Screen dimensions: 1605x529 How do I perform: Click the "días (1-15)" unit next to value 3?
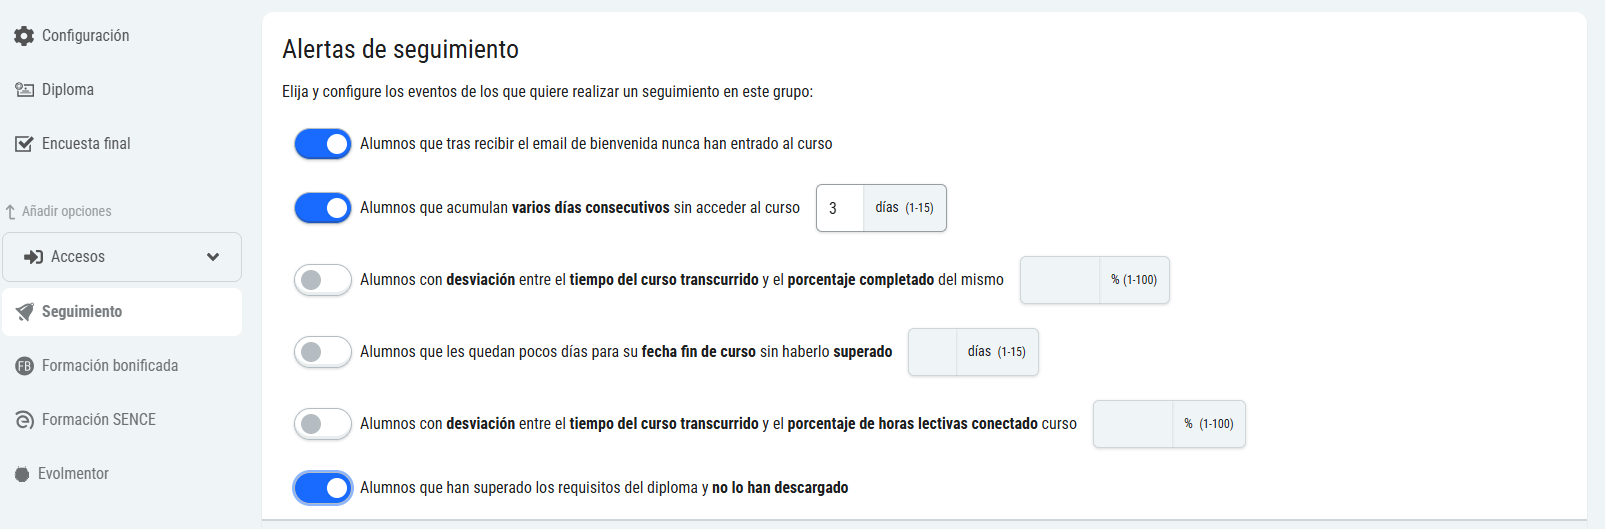pyautogui.click(x=904, y=208)
